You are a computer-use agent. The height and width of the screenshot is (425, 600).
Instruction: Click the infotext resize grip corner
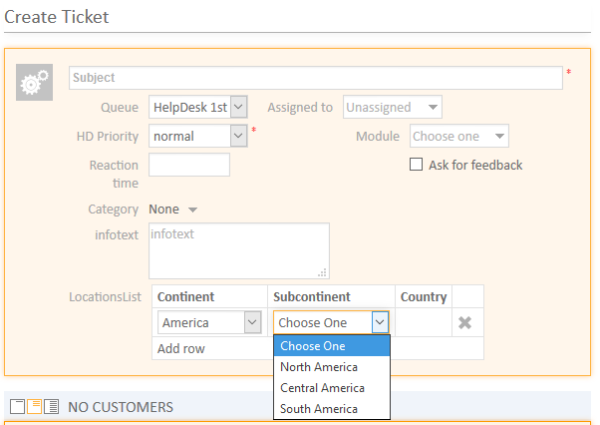(x=323, y=272)
